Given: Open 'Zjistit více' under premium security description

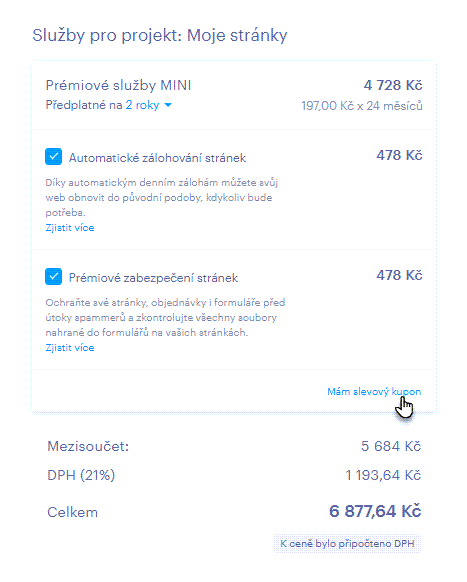Looking at the screenshot, I should coord(70,348).
